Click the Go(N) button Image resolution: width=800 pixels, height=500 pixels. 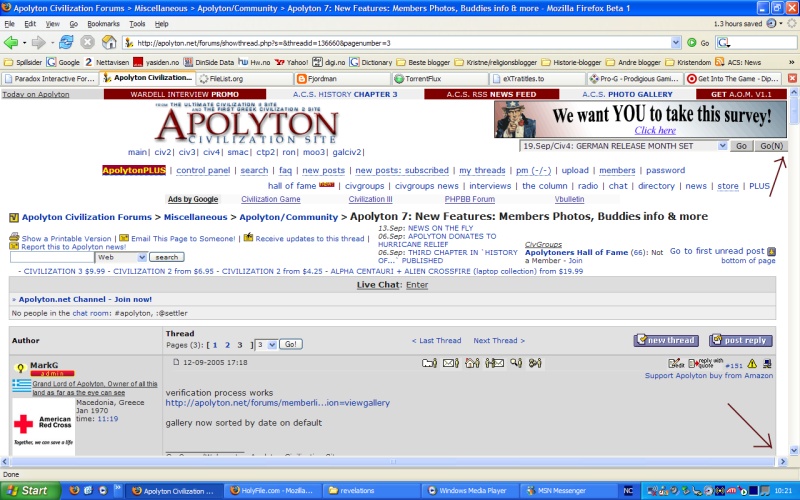tap(771, 146)
